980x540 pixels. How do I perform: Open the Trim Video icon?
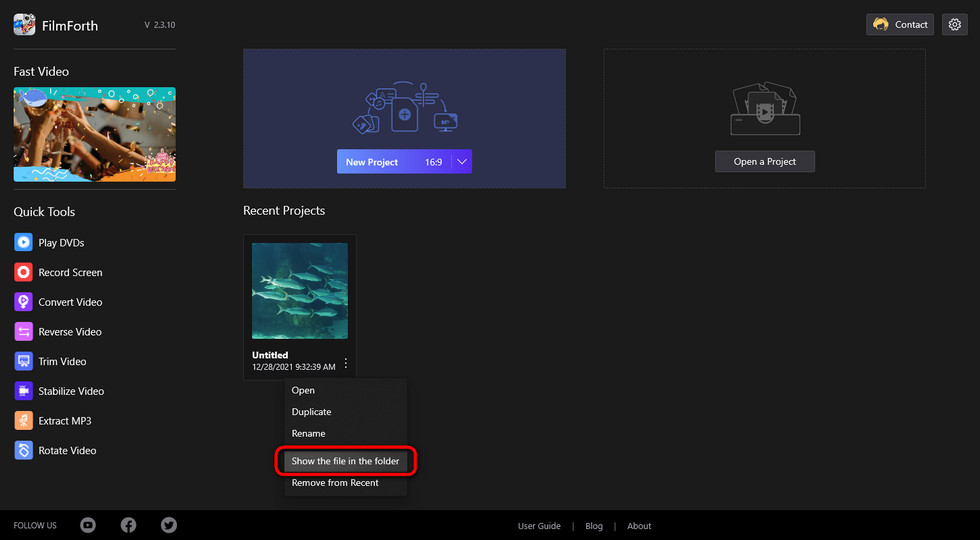[23, 361]
